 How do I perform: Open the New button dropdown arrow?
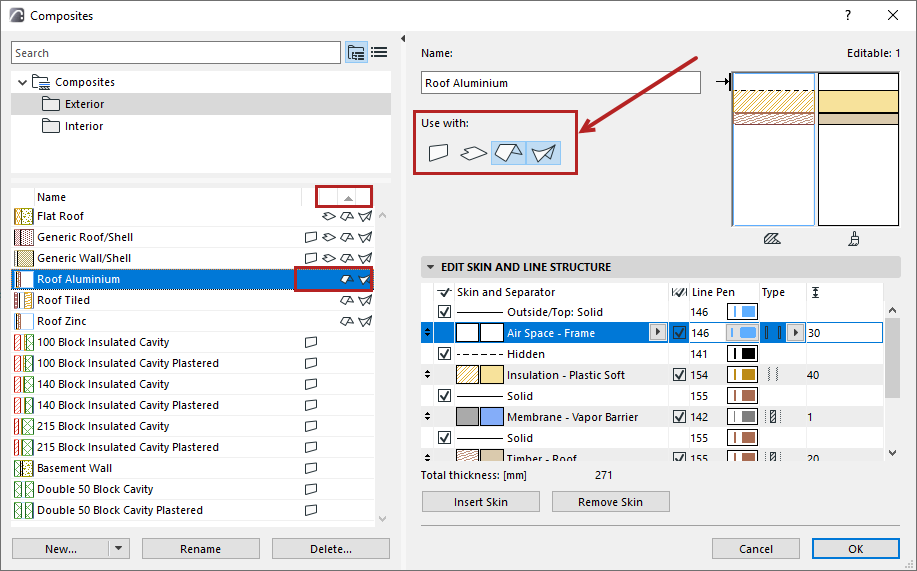click(x=119, y=549)
